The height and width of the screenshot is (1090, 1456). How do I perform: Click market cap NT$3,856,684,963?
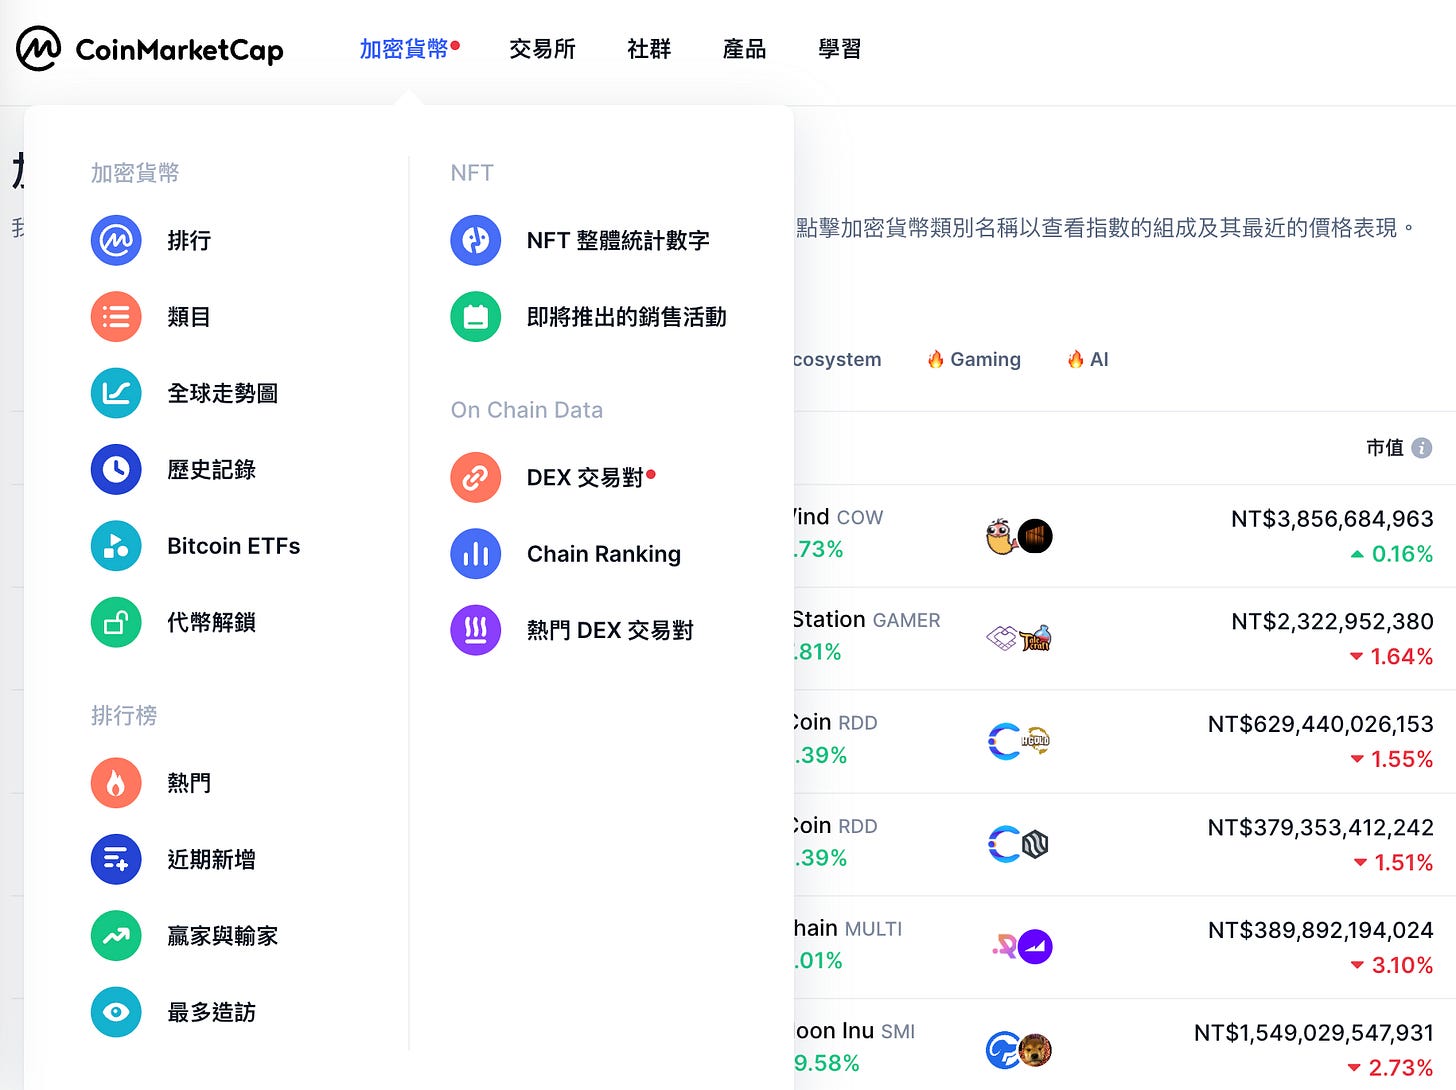(1332, 519)
